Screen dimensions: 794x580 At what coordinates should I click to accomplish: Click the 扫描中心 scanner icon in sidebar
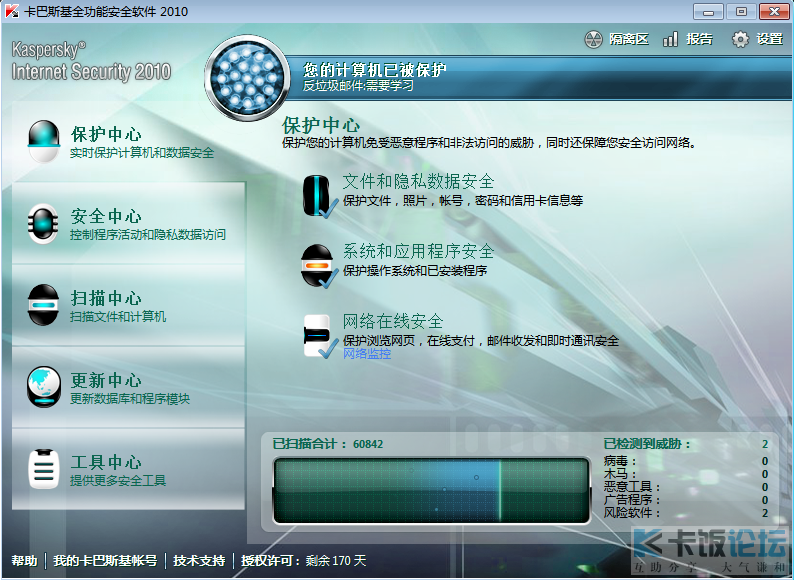(44, 305)
